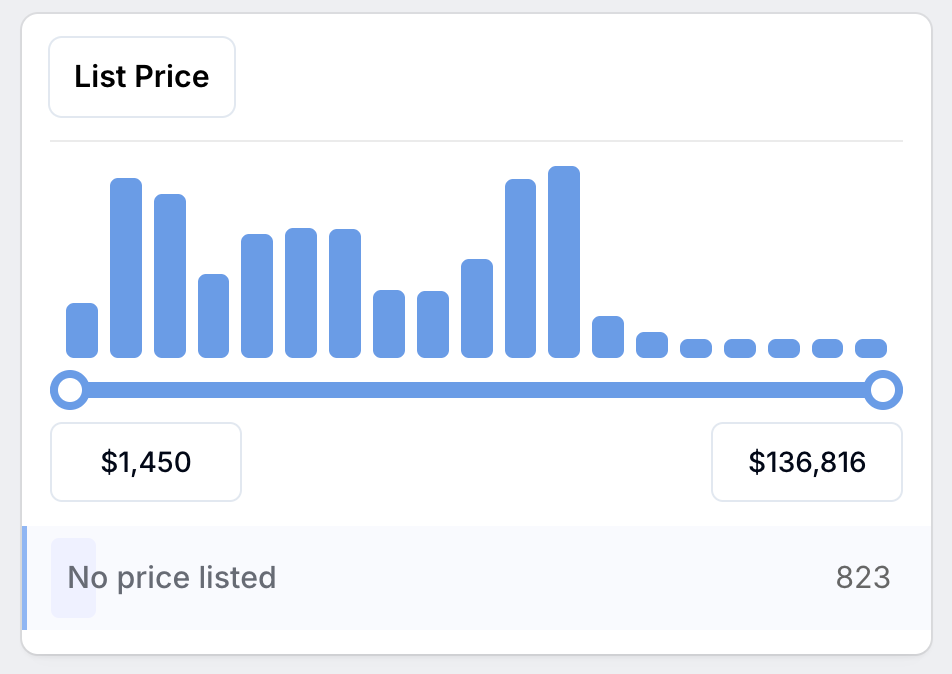Click the tallest histogram bar
Viewport: 952px width, 674px height.
tap(564, 262)
